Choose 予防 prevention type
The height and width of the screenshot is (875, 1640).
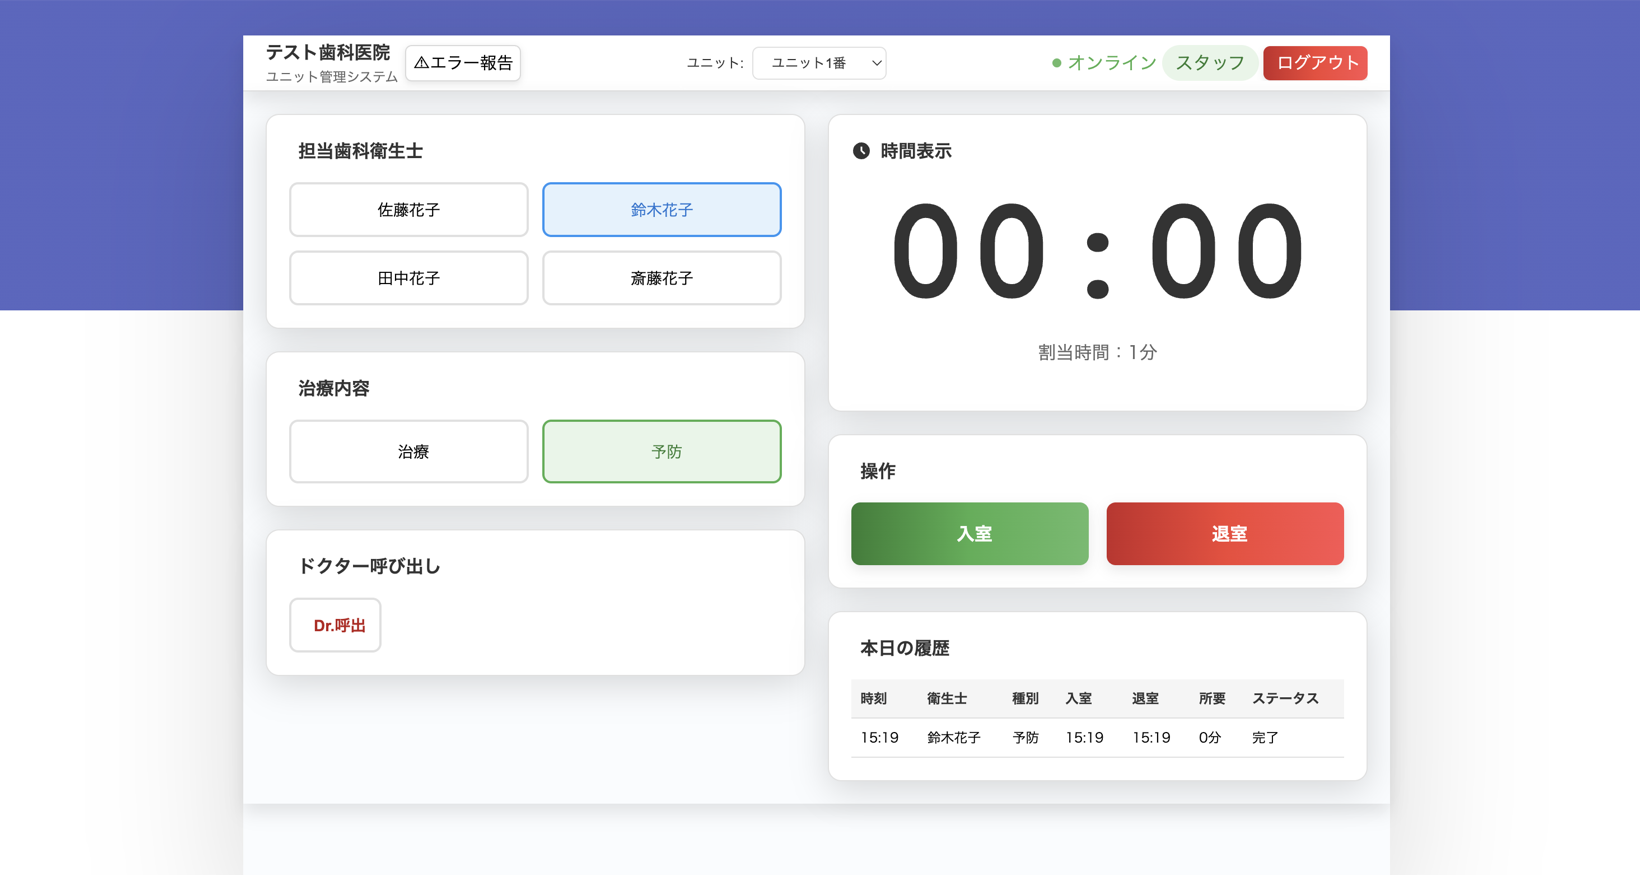[x=662, y=452]
